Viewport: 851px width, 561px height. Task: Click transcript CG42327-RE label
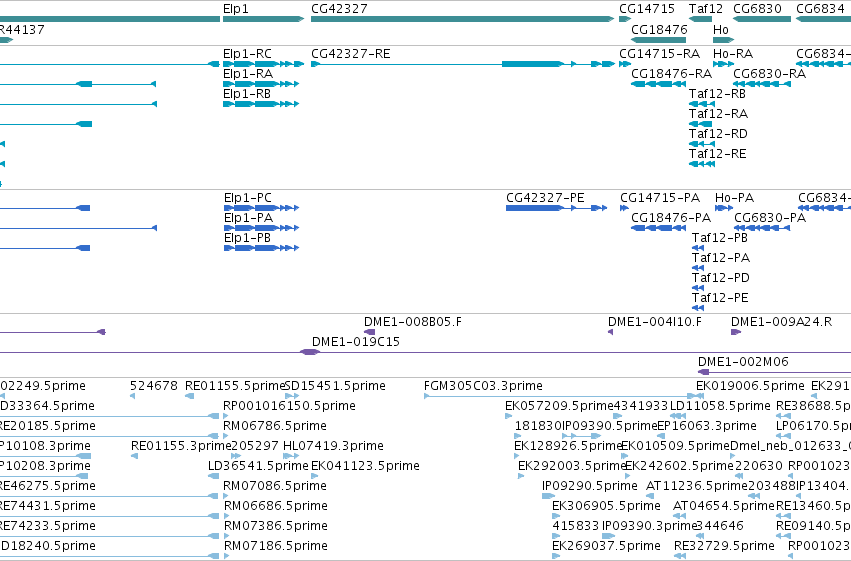pyautogui.click(x=351, y=54)
